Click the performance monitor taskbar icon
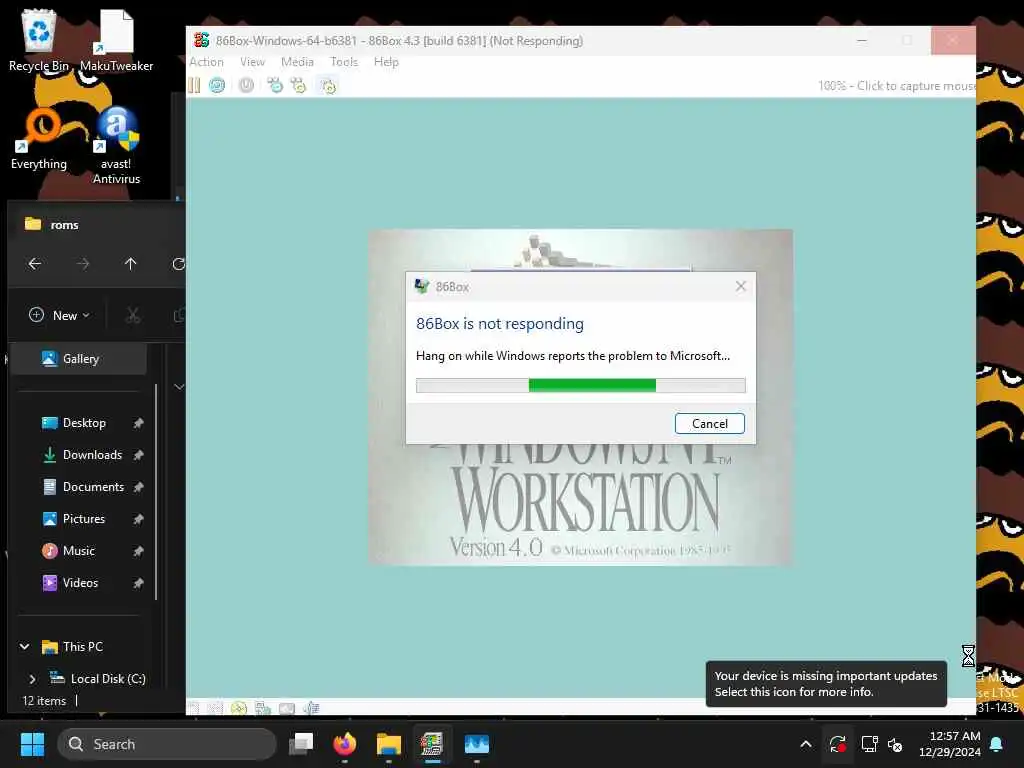This screenshot has width=1024, height=768. (x=477, y=744)
